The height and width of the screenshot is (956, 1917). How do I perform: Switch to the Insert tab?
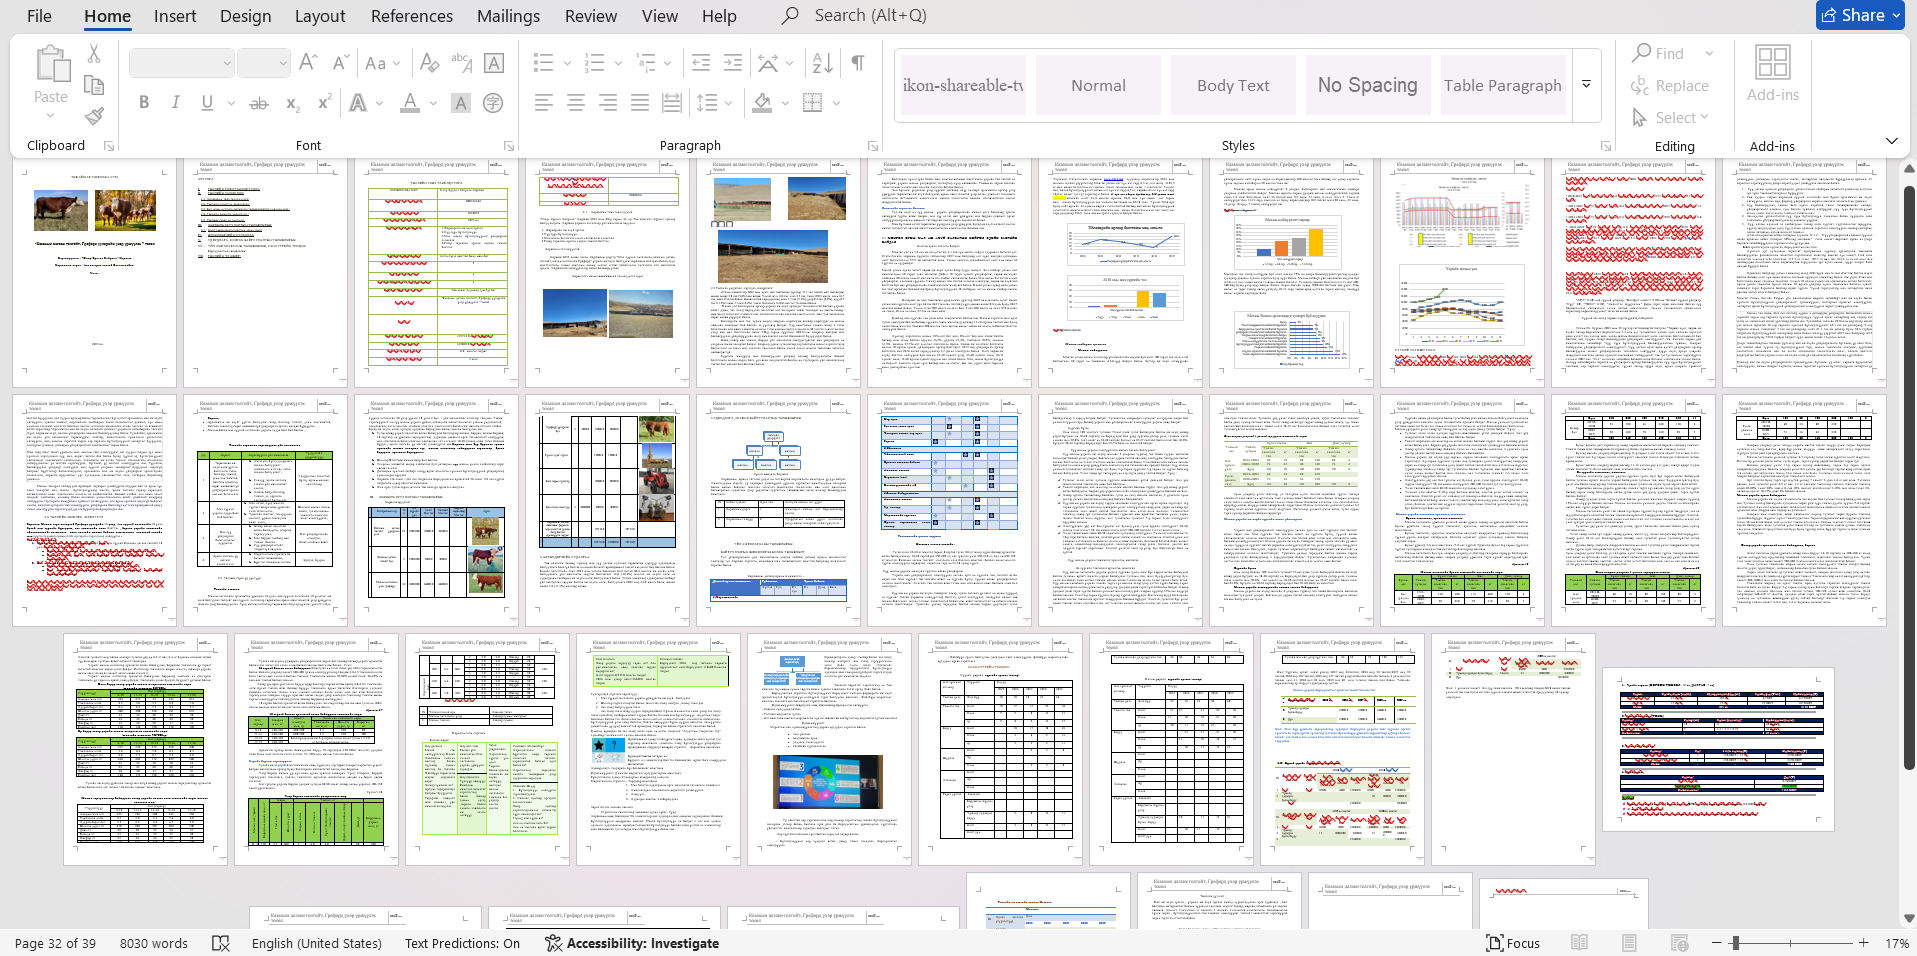175,16
